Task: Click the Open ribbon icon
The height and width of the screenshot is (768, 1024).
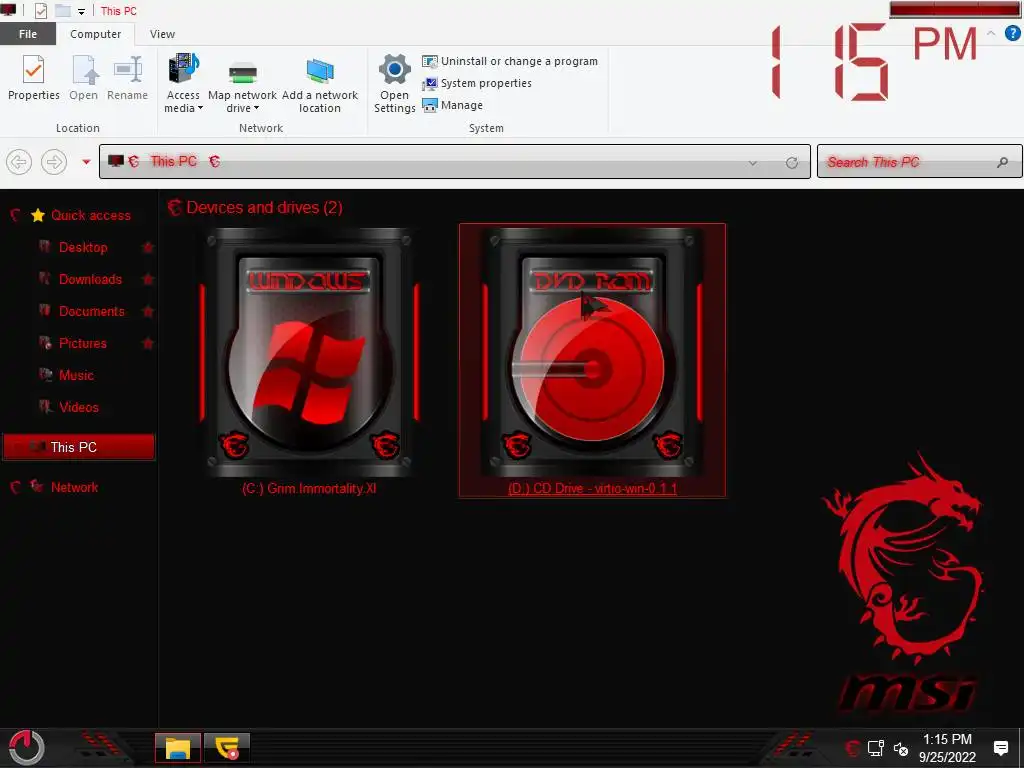Action: (x=84, y=78)
